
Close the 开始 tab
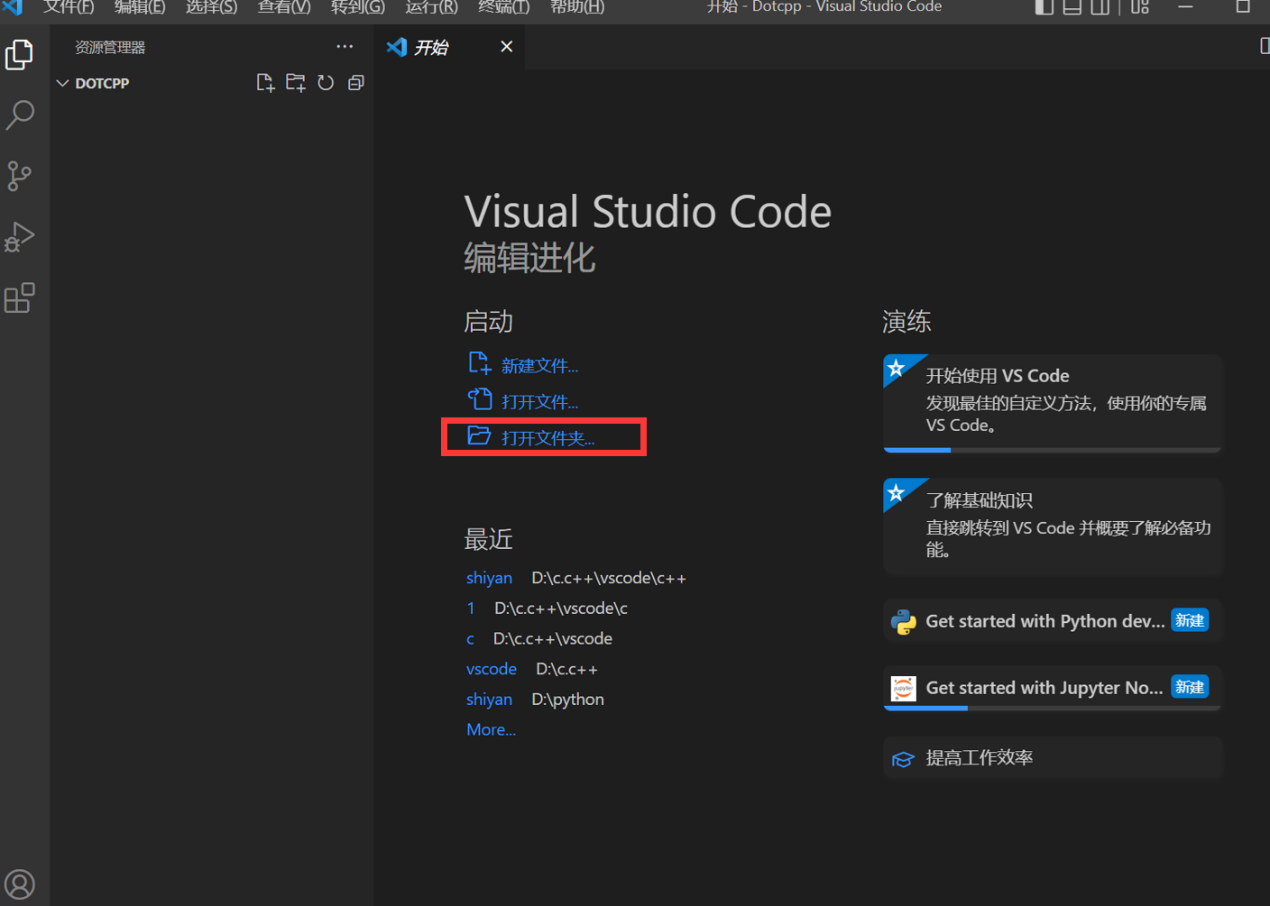(507, 47)
